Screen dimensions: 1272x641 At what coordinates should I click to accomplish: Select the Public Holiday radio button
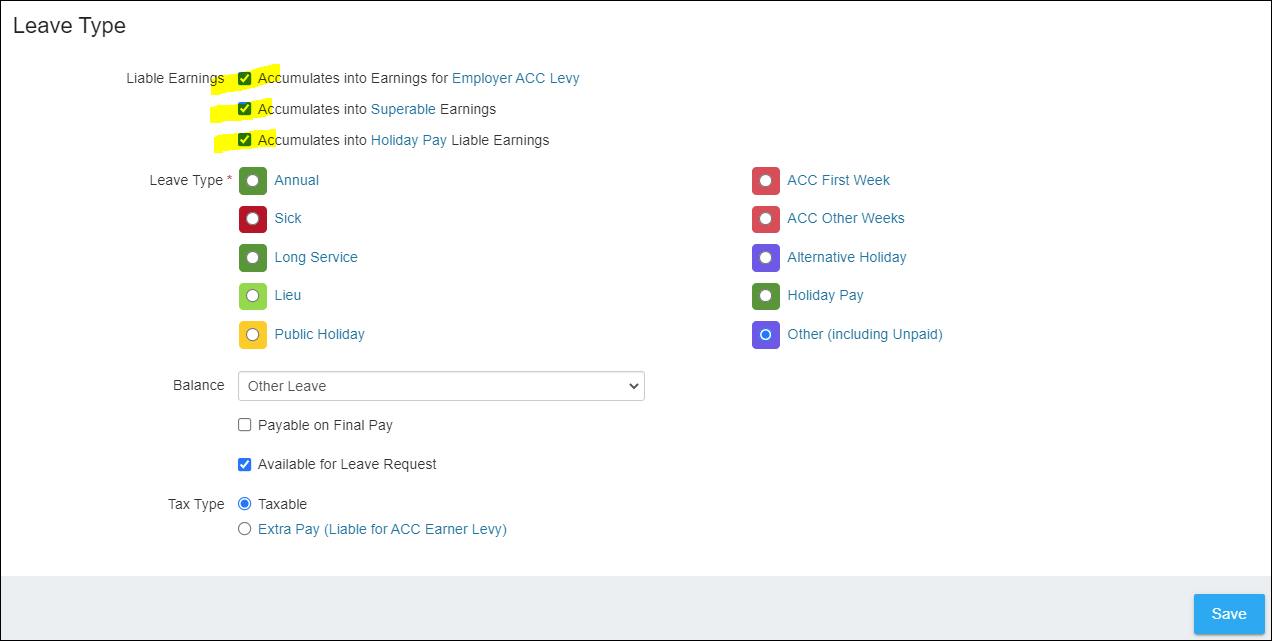point(253,335)
